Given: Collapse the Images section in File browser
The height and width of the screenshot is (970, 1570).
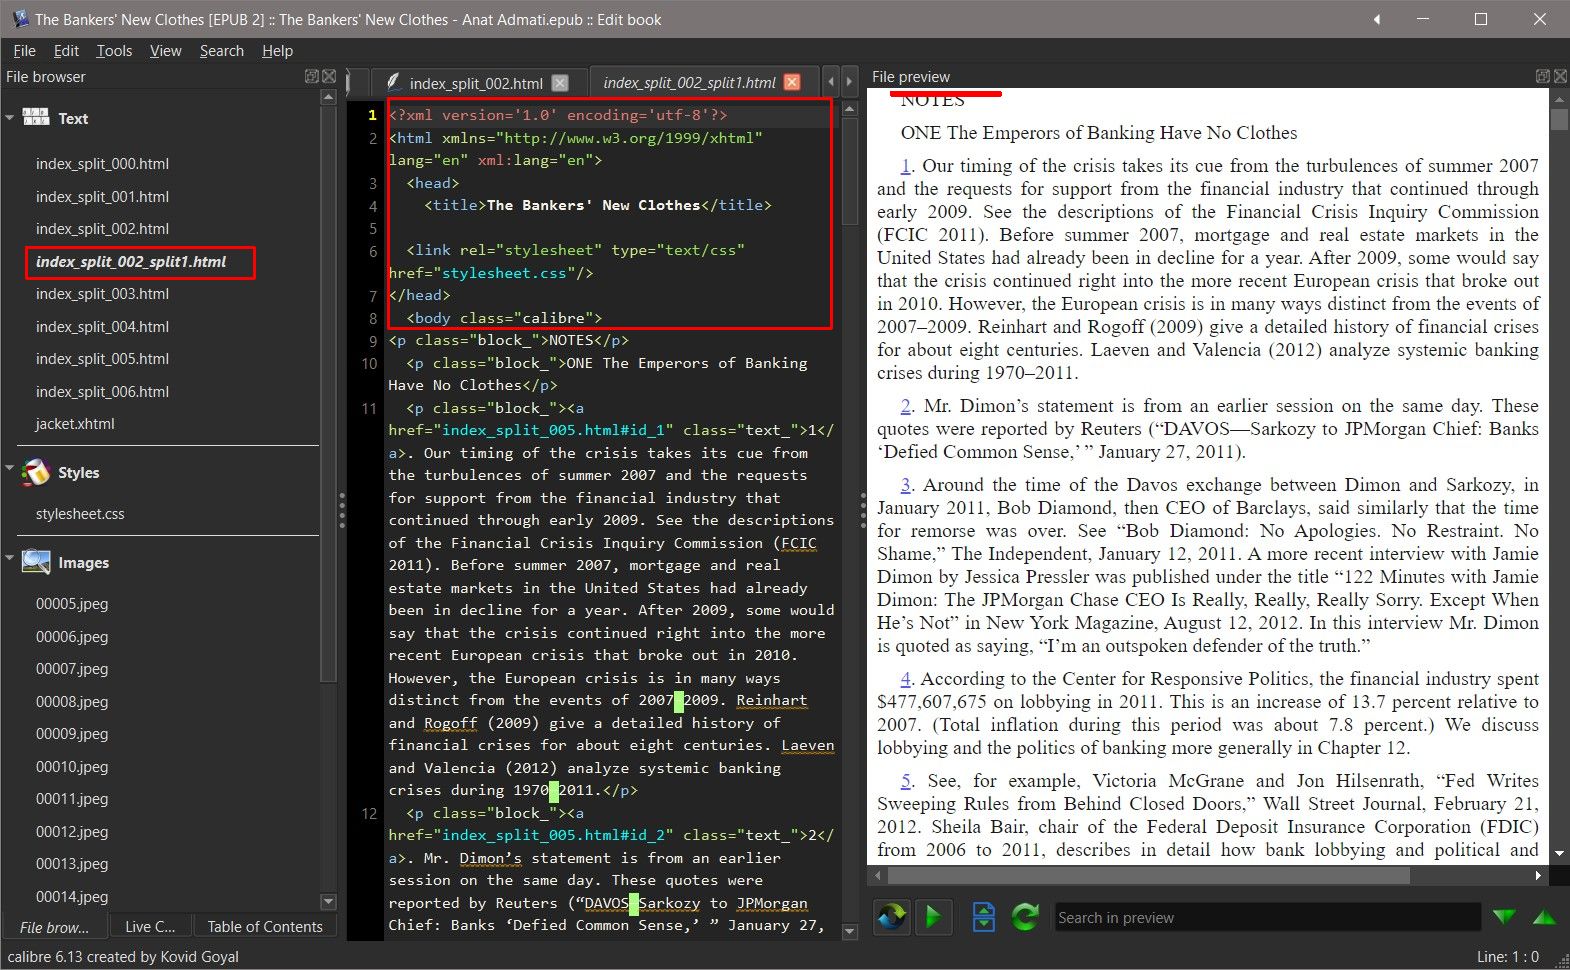Looking at the screenshot, I should click(10, 558).
